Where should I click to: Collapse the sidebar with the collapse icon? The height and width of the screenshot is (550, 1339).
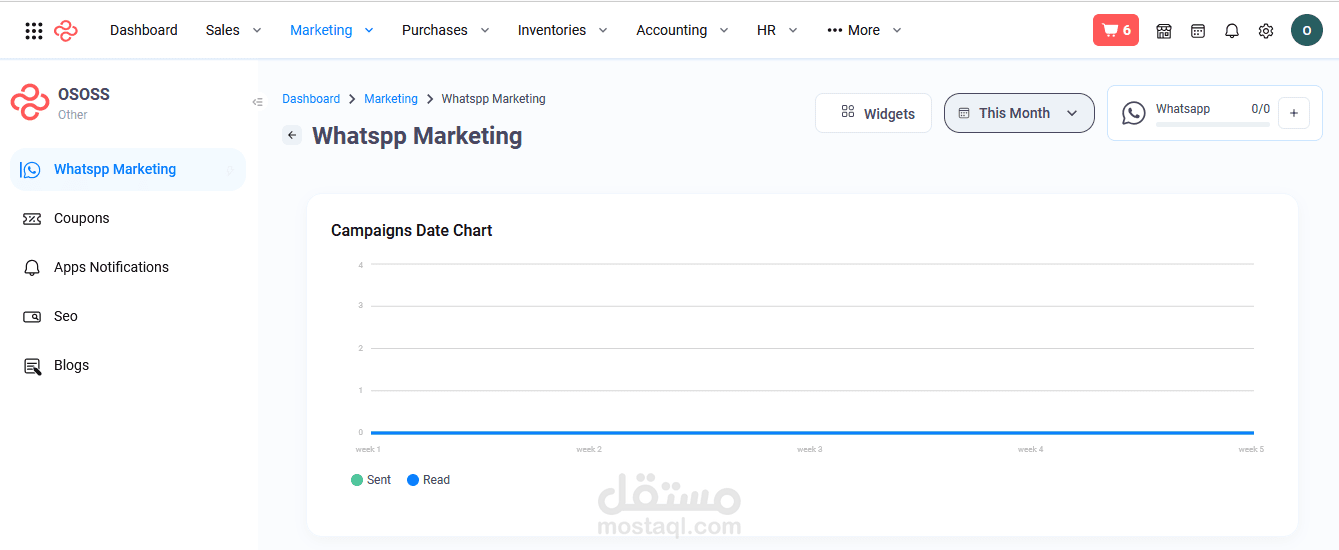click(x=257, y=101)
